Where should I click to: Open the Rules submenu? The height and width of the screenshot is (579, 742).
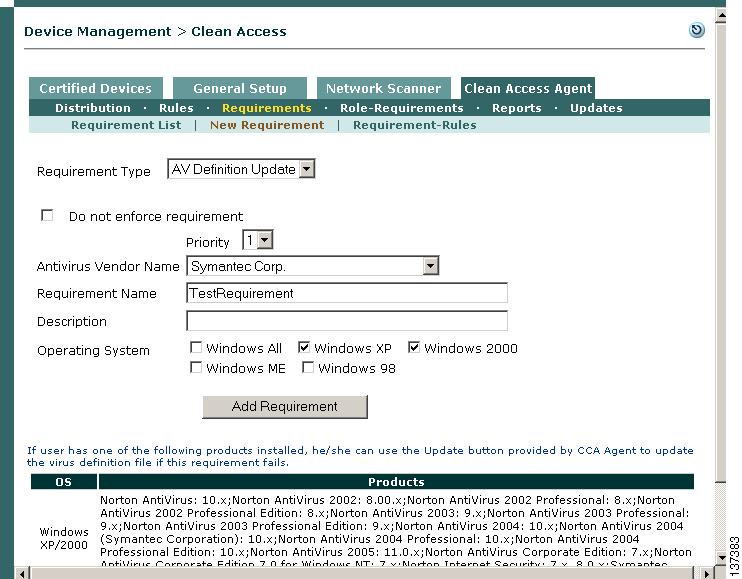click(176, 108)
